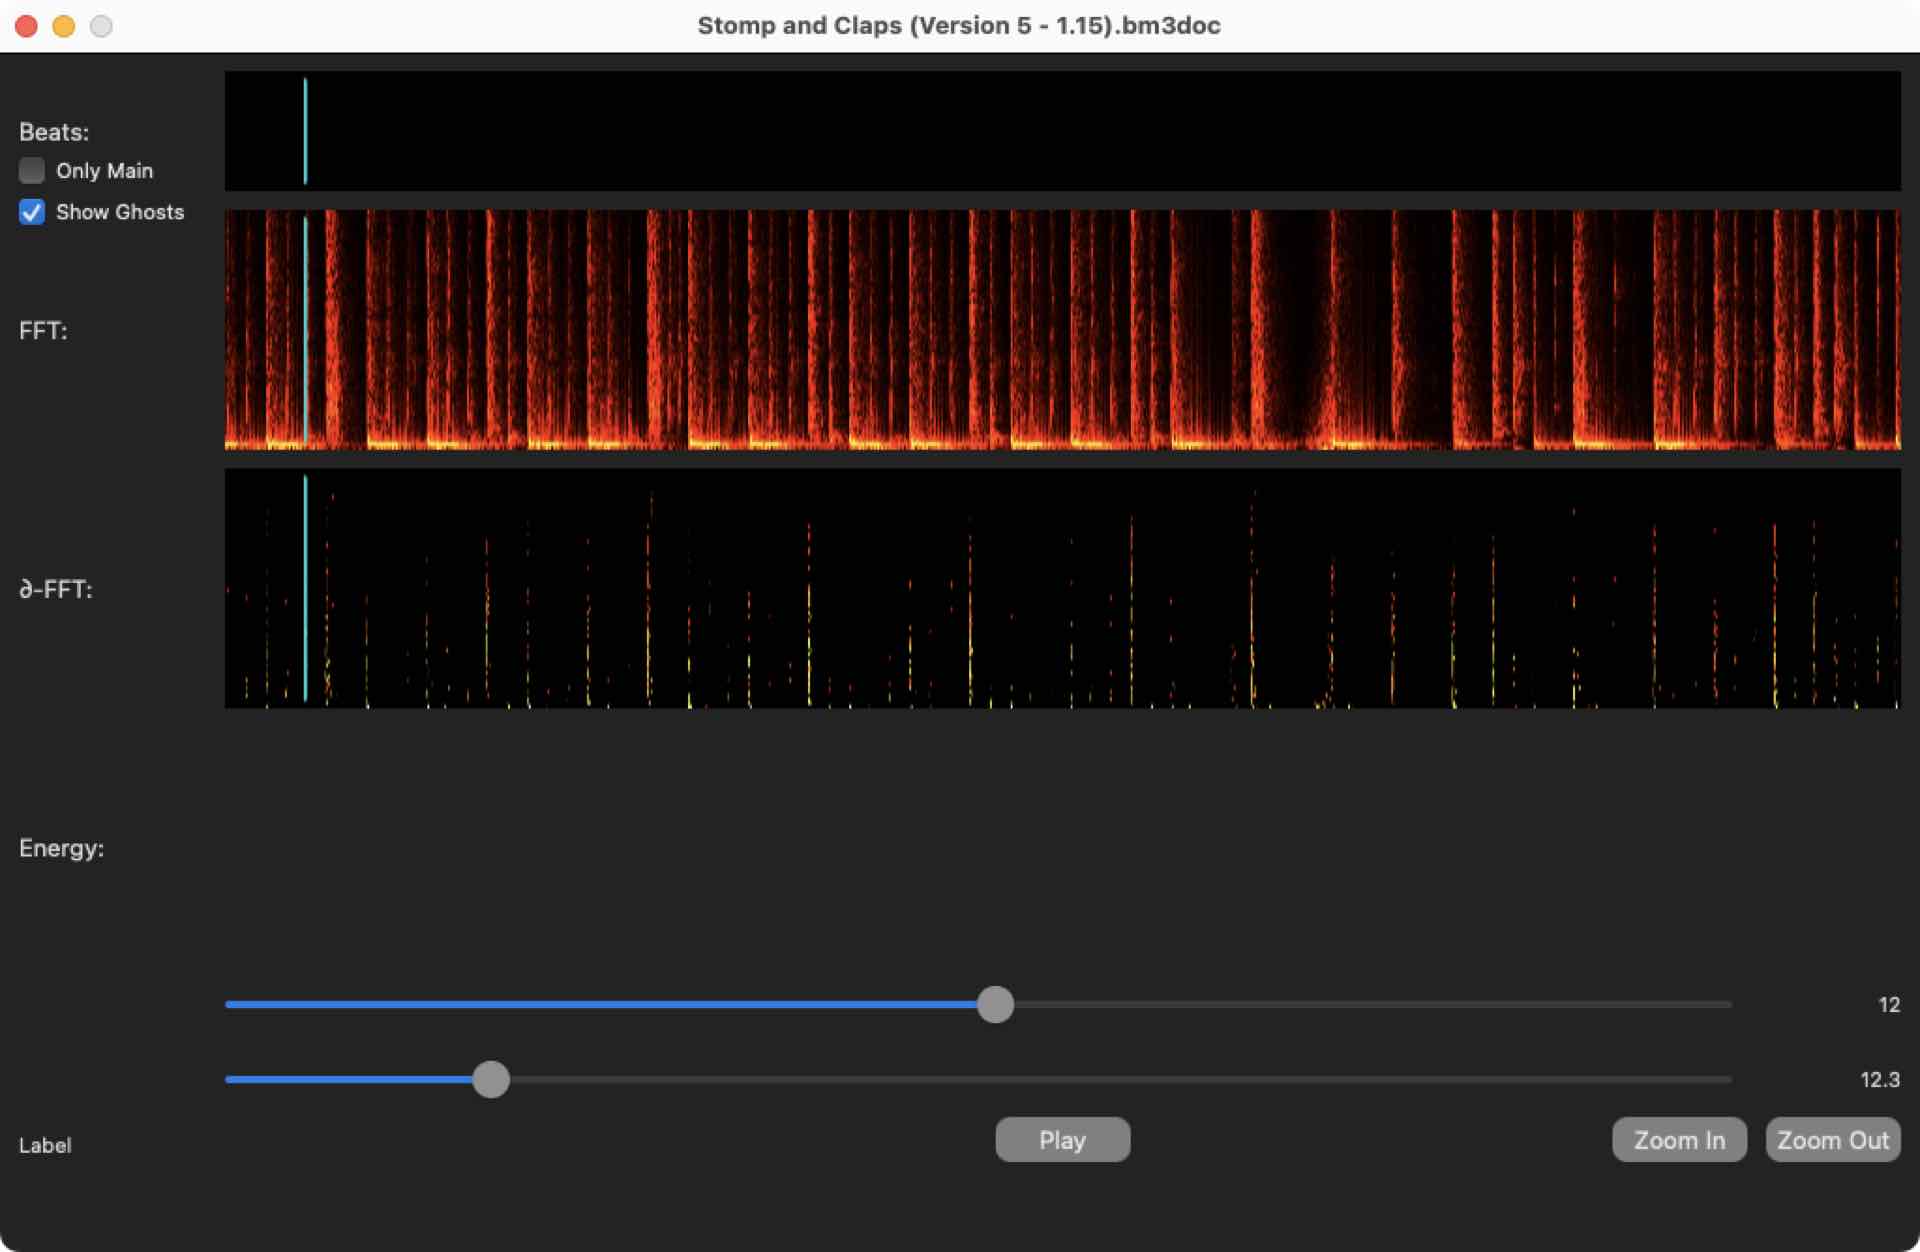1920x1252 pixels.
Task: Click inside the FFT spectrogram view
Action: (1062, 329)
